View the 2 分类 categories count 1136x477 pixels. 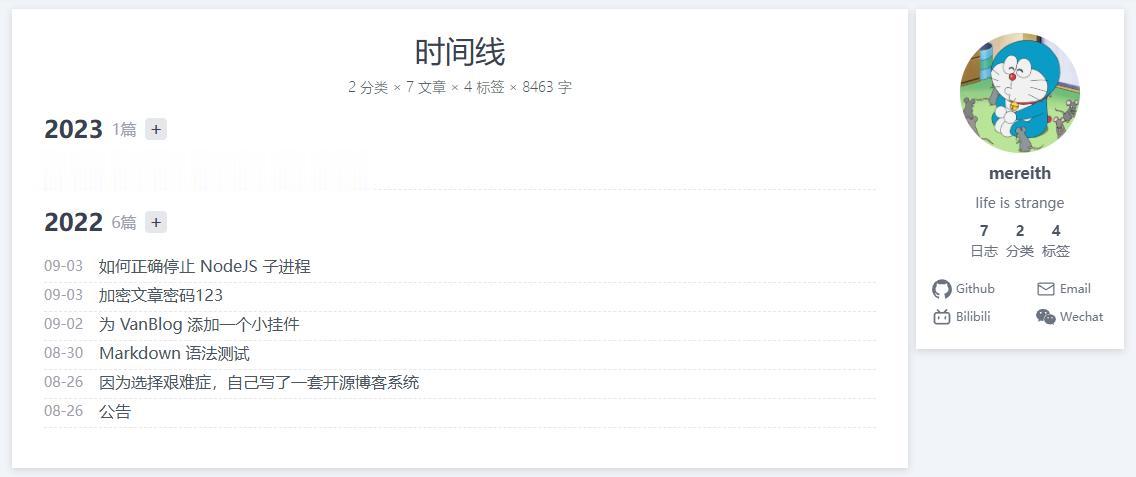[x=1020, y=241]
